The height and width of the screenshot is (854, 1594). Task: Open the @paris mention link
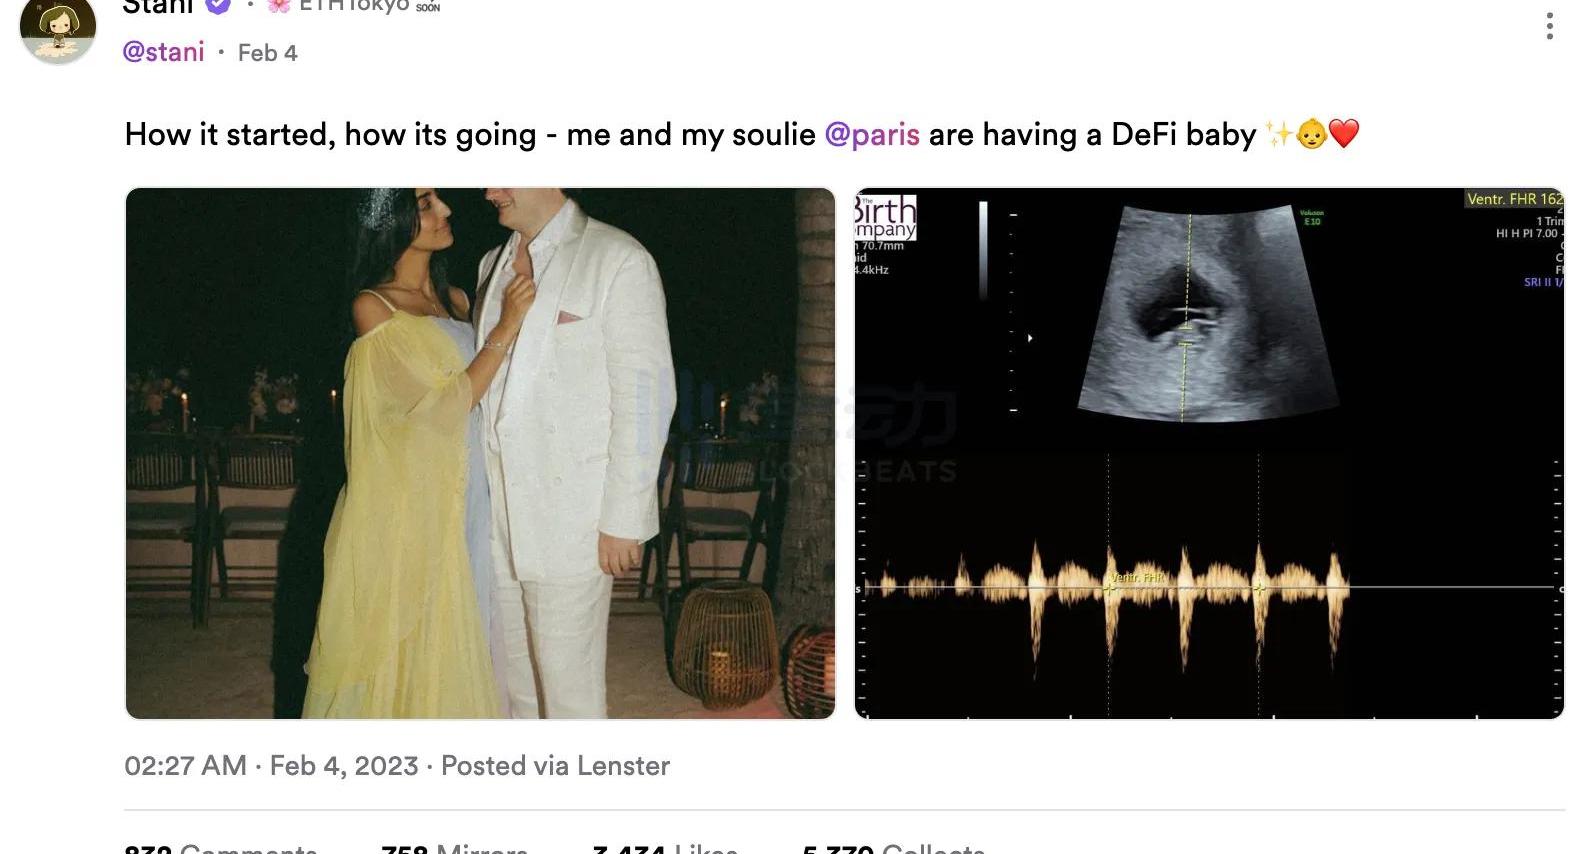871,134
